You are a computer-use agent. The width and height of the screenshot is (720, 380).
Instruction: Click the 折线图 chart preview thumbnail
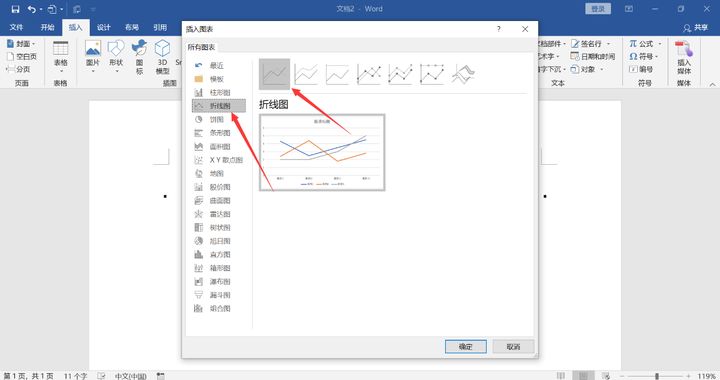[322, 152]
